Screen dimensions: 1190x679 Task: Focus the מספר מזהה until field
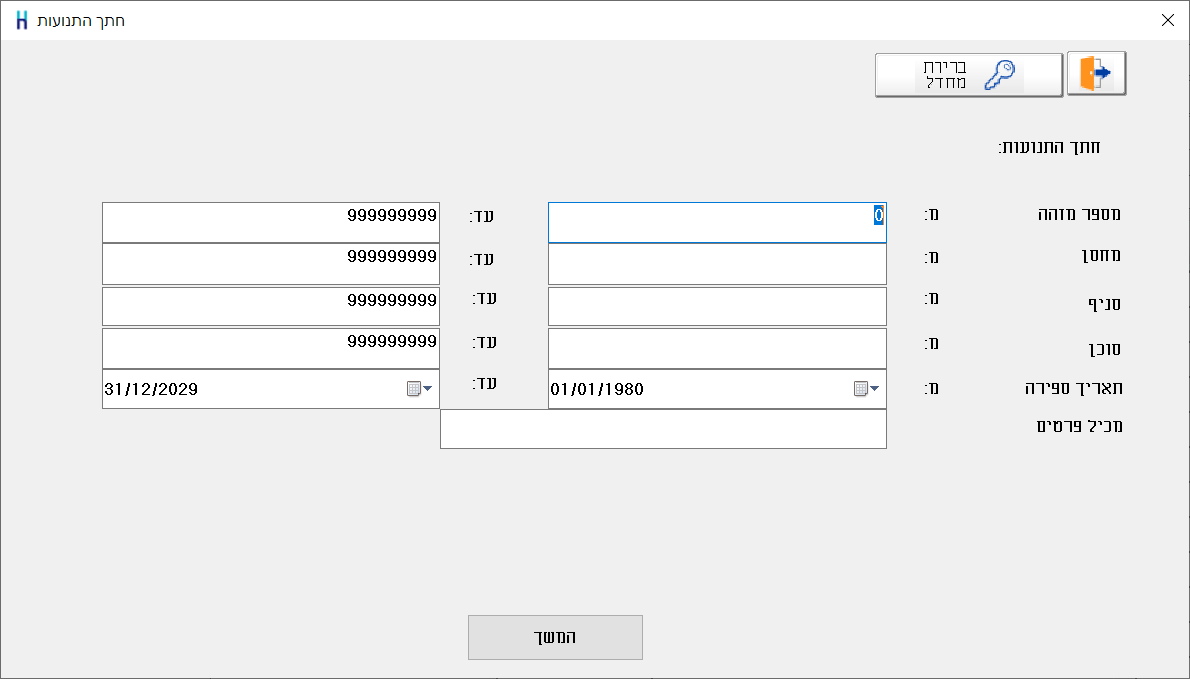(x=271, y=222)
